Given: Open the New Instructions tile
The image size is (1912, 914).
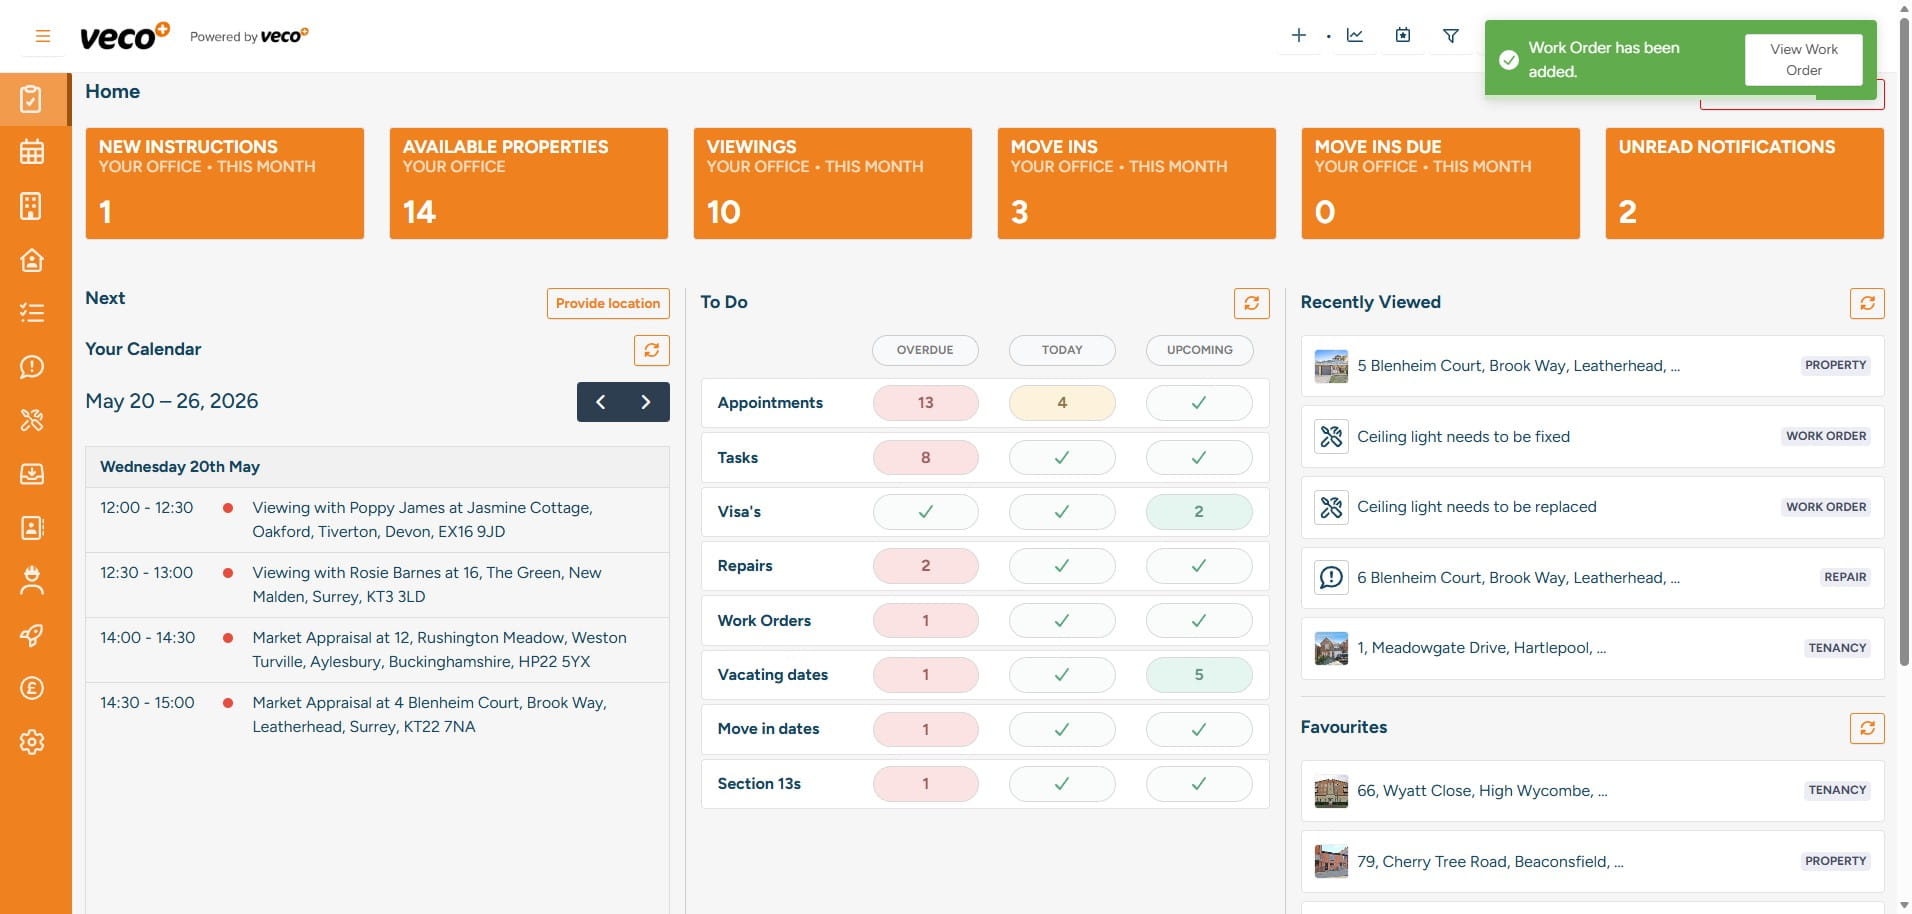Looking at the screenshot, I should click(225, 183).
